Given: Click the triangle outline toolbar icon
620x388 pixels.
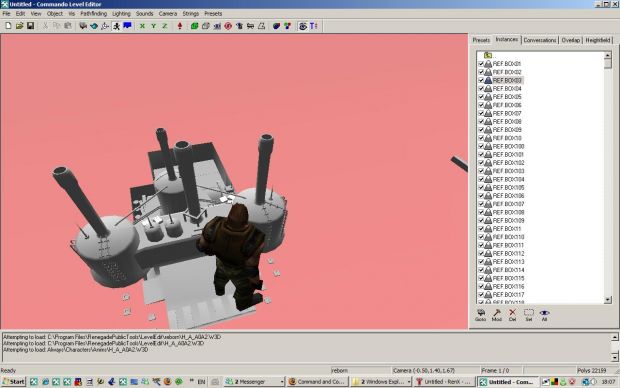Looking at the screenshot, I should pyautogui.click(x=262, y=26).
